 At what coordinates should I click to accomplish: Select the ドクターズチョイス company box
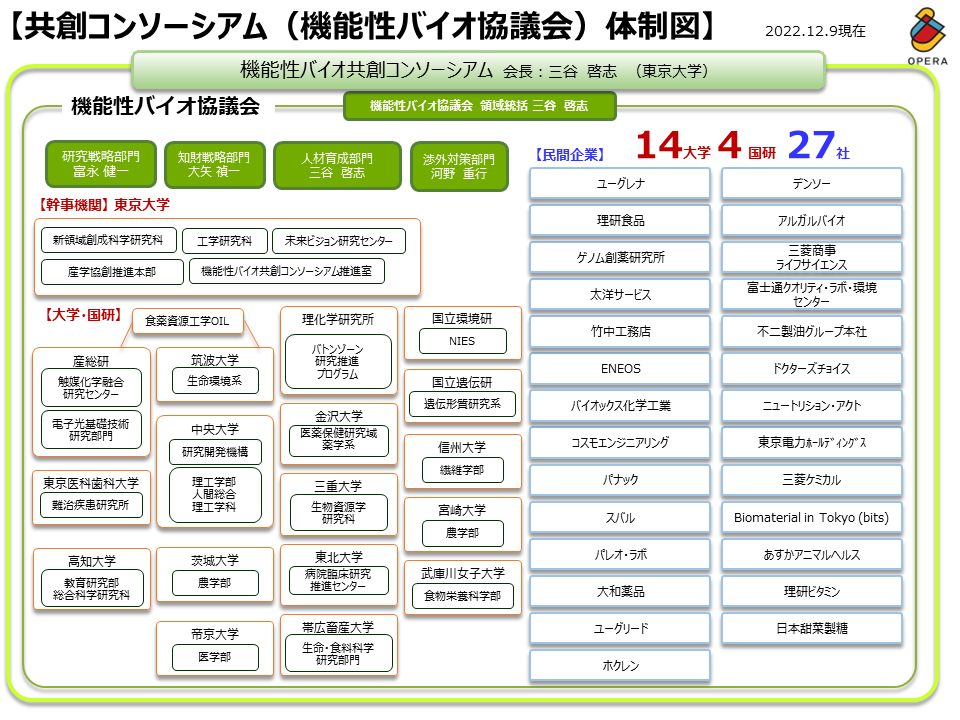coord(812,369)
